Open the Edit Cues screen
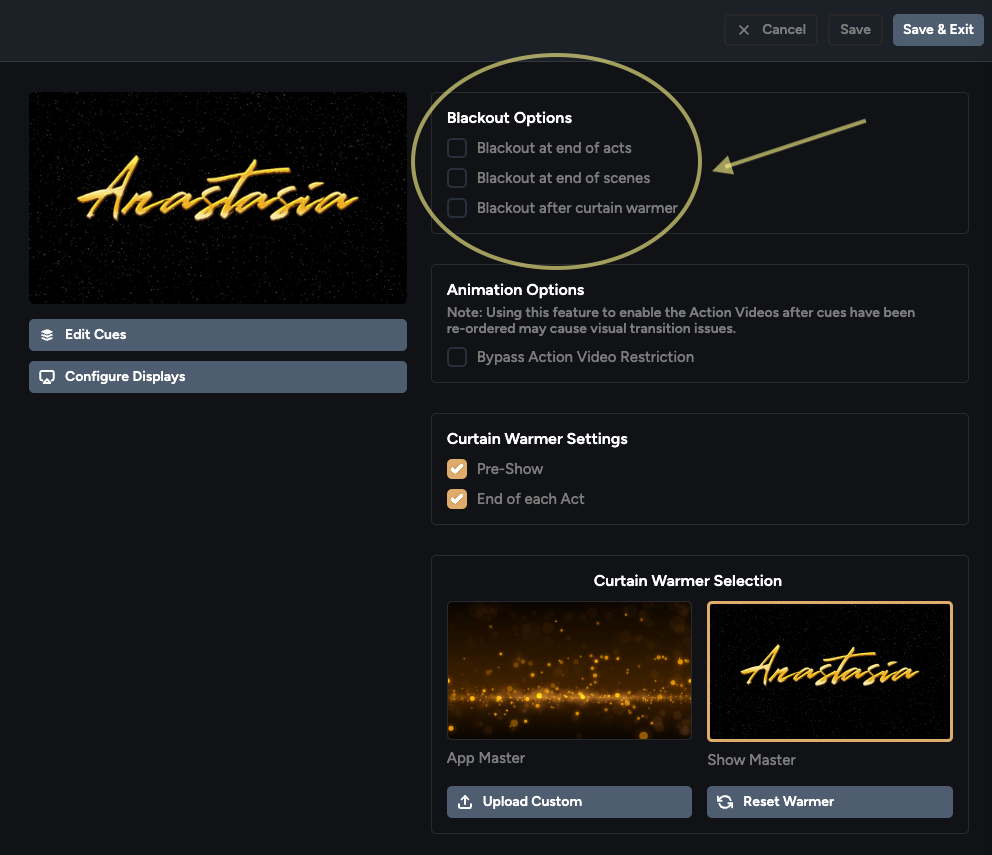 click(218, 335)
